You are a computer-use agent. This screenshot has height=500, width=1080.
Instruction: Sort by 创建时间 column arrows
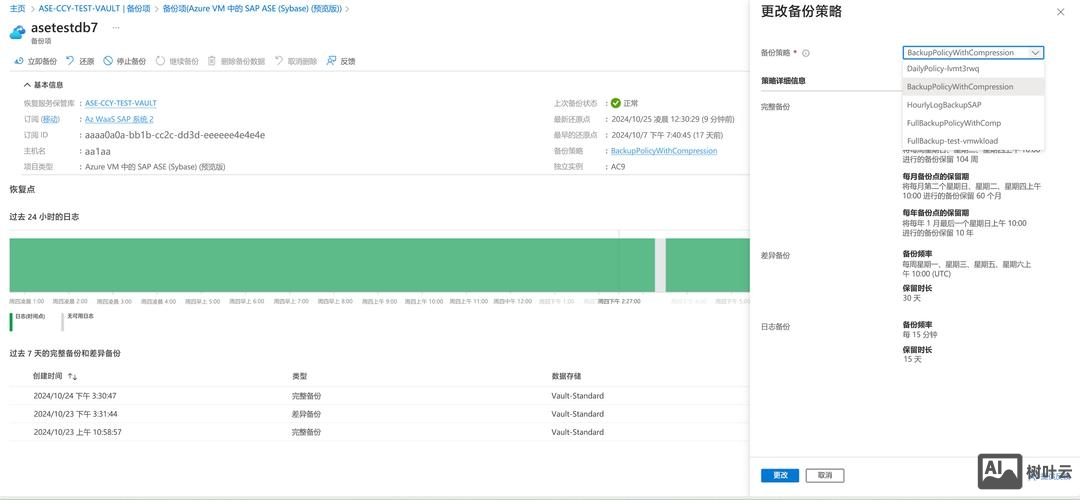72,377
